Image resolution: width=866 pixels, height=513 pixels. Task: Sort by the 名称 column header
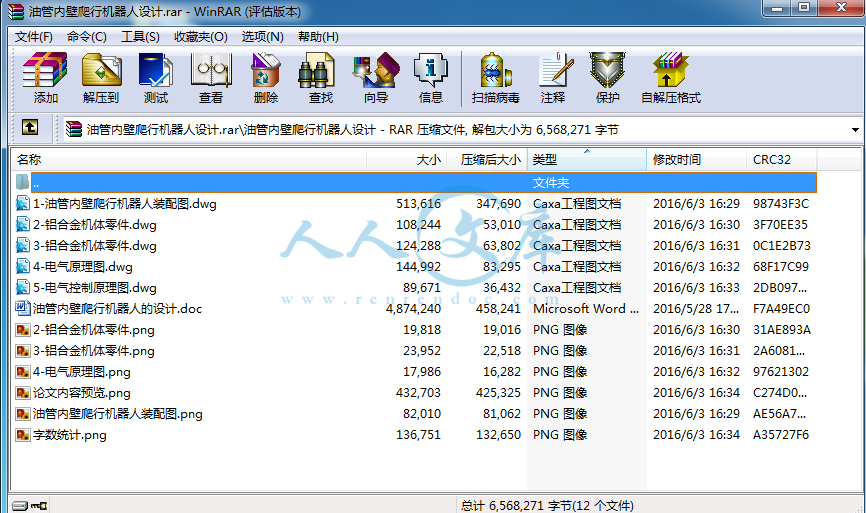point(188,160)
